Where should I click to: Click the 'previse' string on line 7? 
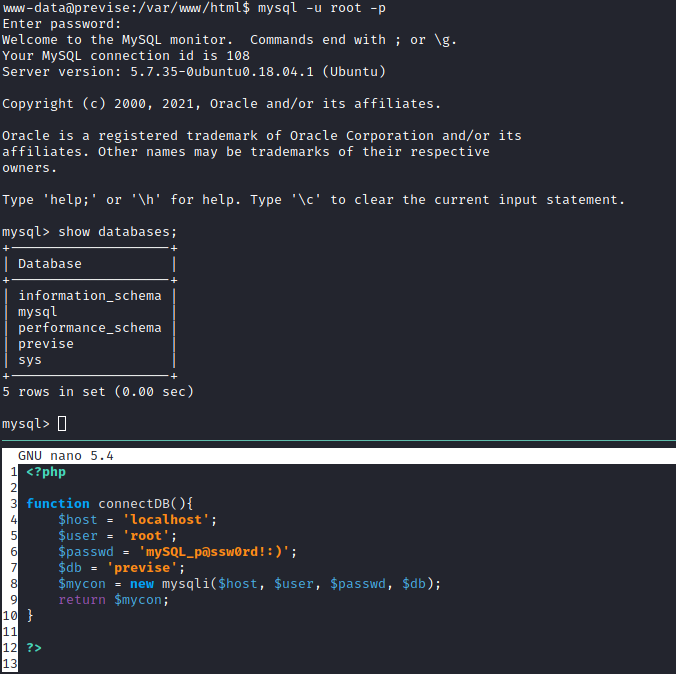(142, 567)
